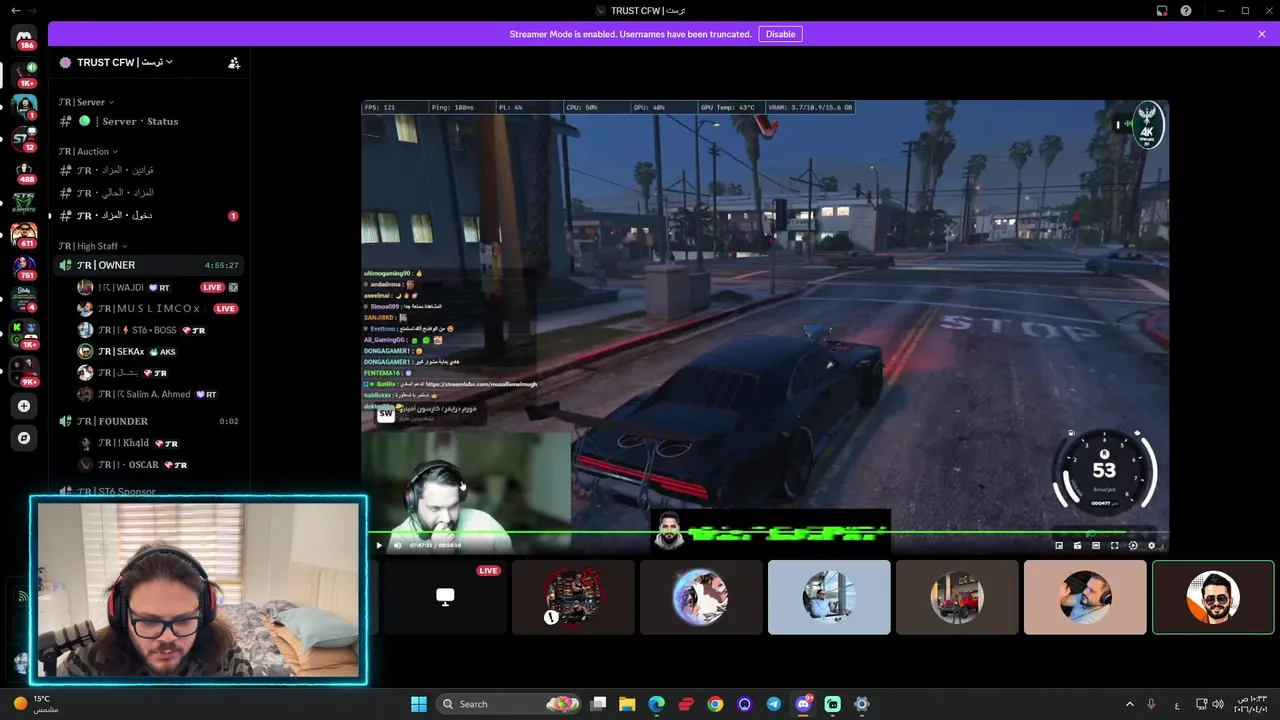Select the green-outlined speaking participant tile
Image resolution: width=1280 pixels, height=720 pixels.
tap(1213, 597)
